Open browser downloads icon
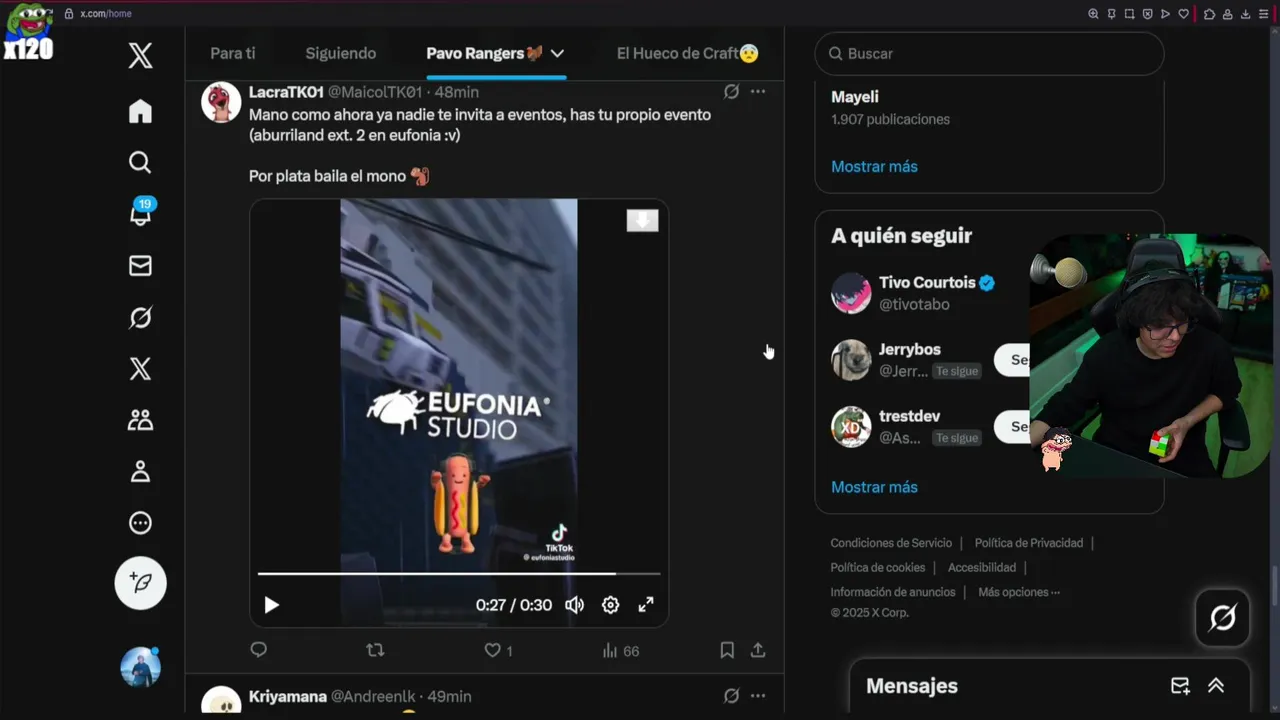 tap(1245, 14)
